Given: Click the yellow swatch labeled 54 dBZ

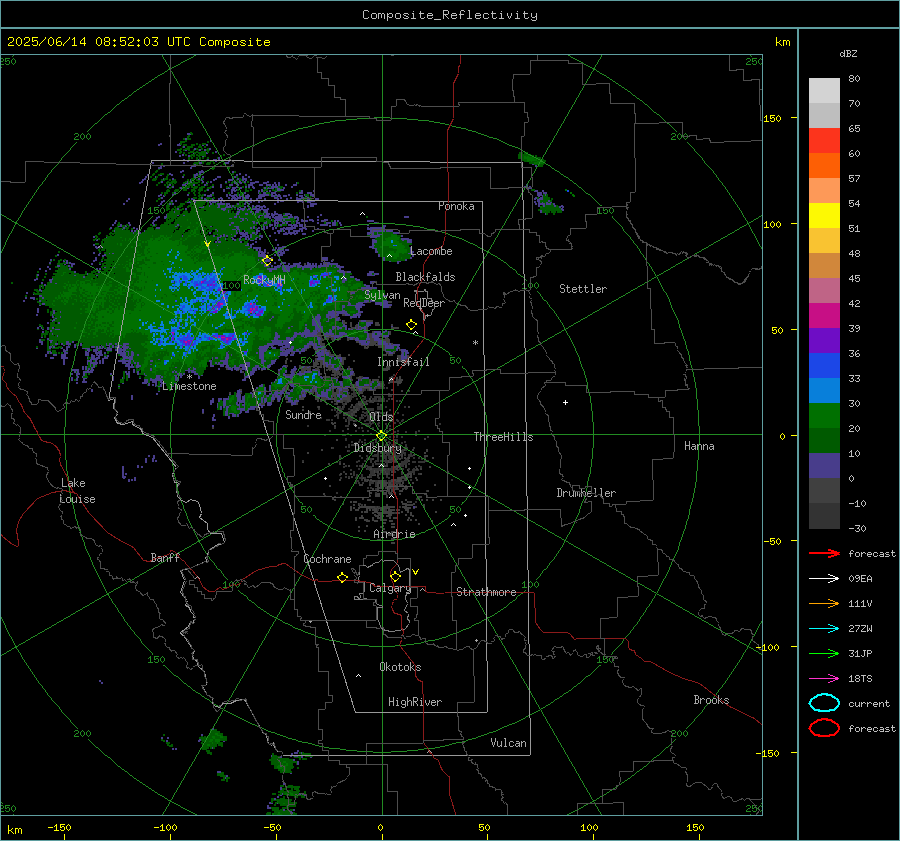Looking at the screenshot, I should coord(824,215).
